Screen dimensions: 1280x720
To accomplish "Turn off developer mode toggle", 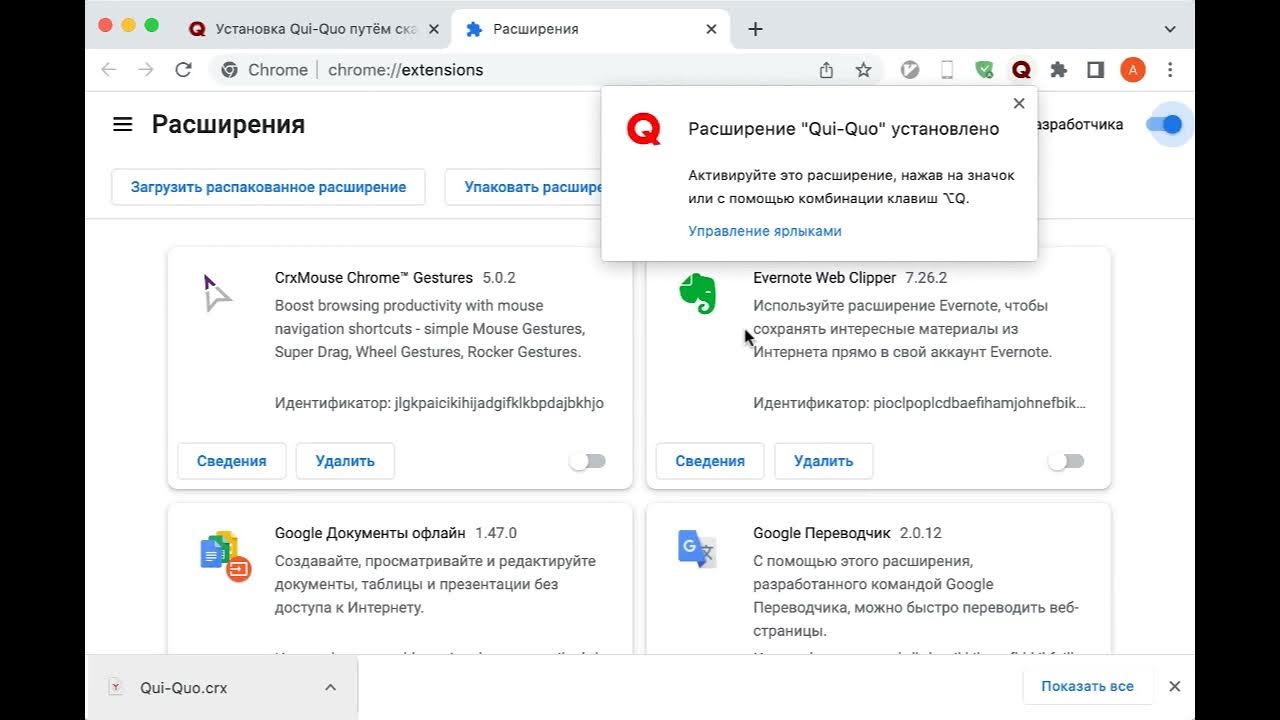I will pos(1164,125).
